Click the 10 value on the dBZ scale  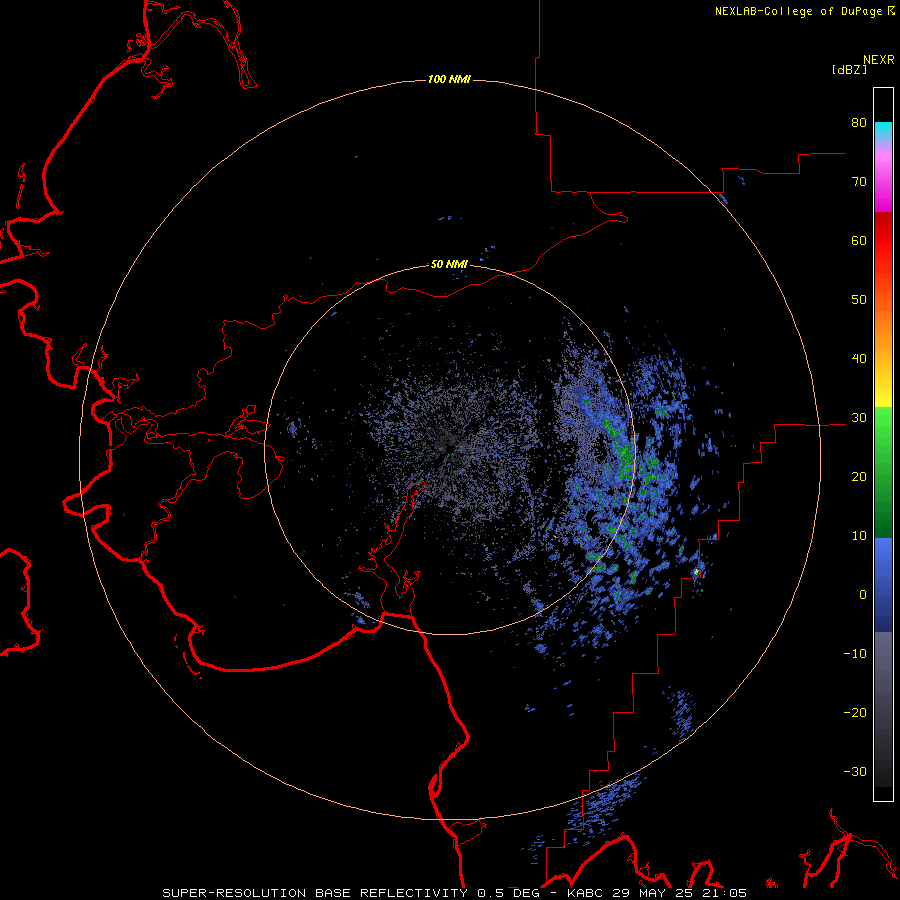859,536
